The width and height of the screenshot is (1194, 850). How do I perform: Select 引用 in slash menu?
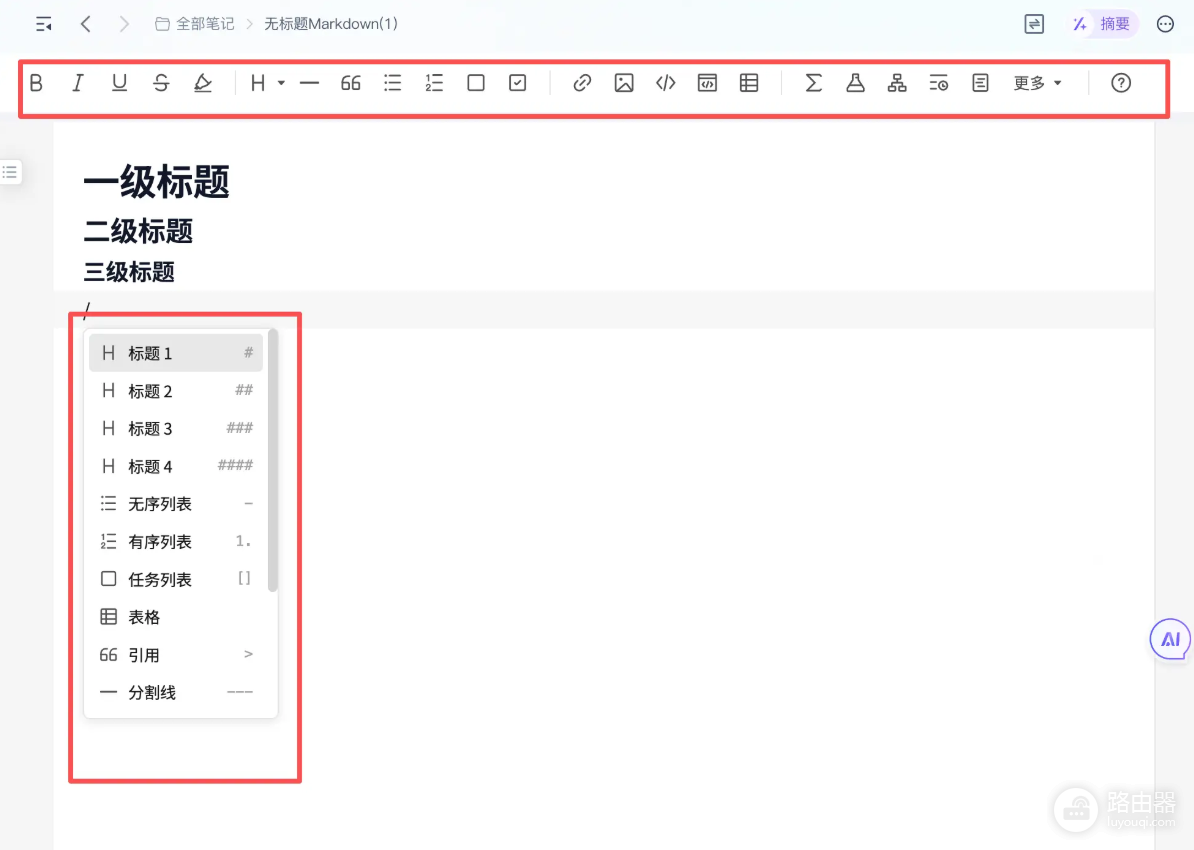coord(176,654)
